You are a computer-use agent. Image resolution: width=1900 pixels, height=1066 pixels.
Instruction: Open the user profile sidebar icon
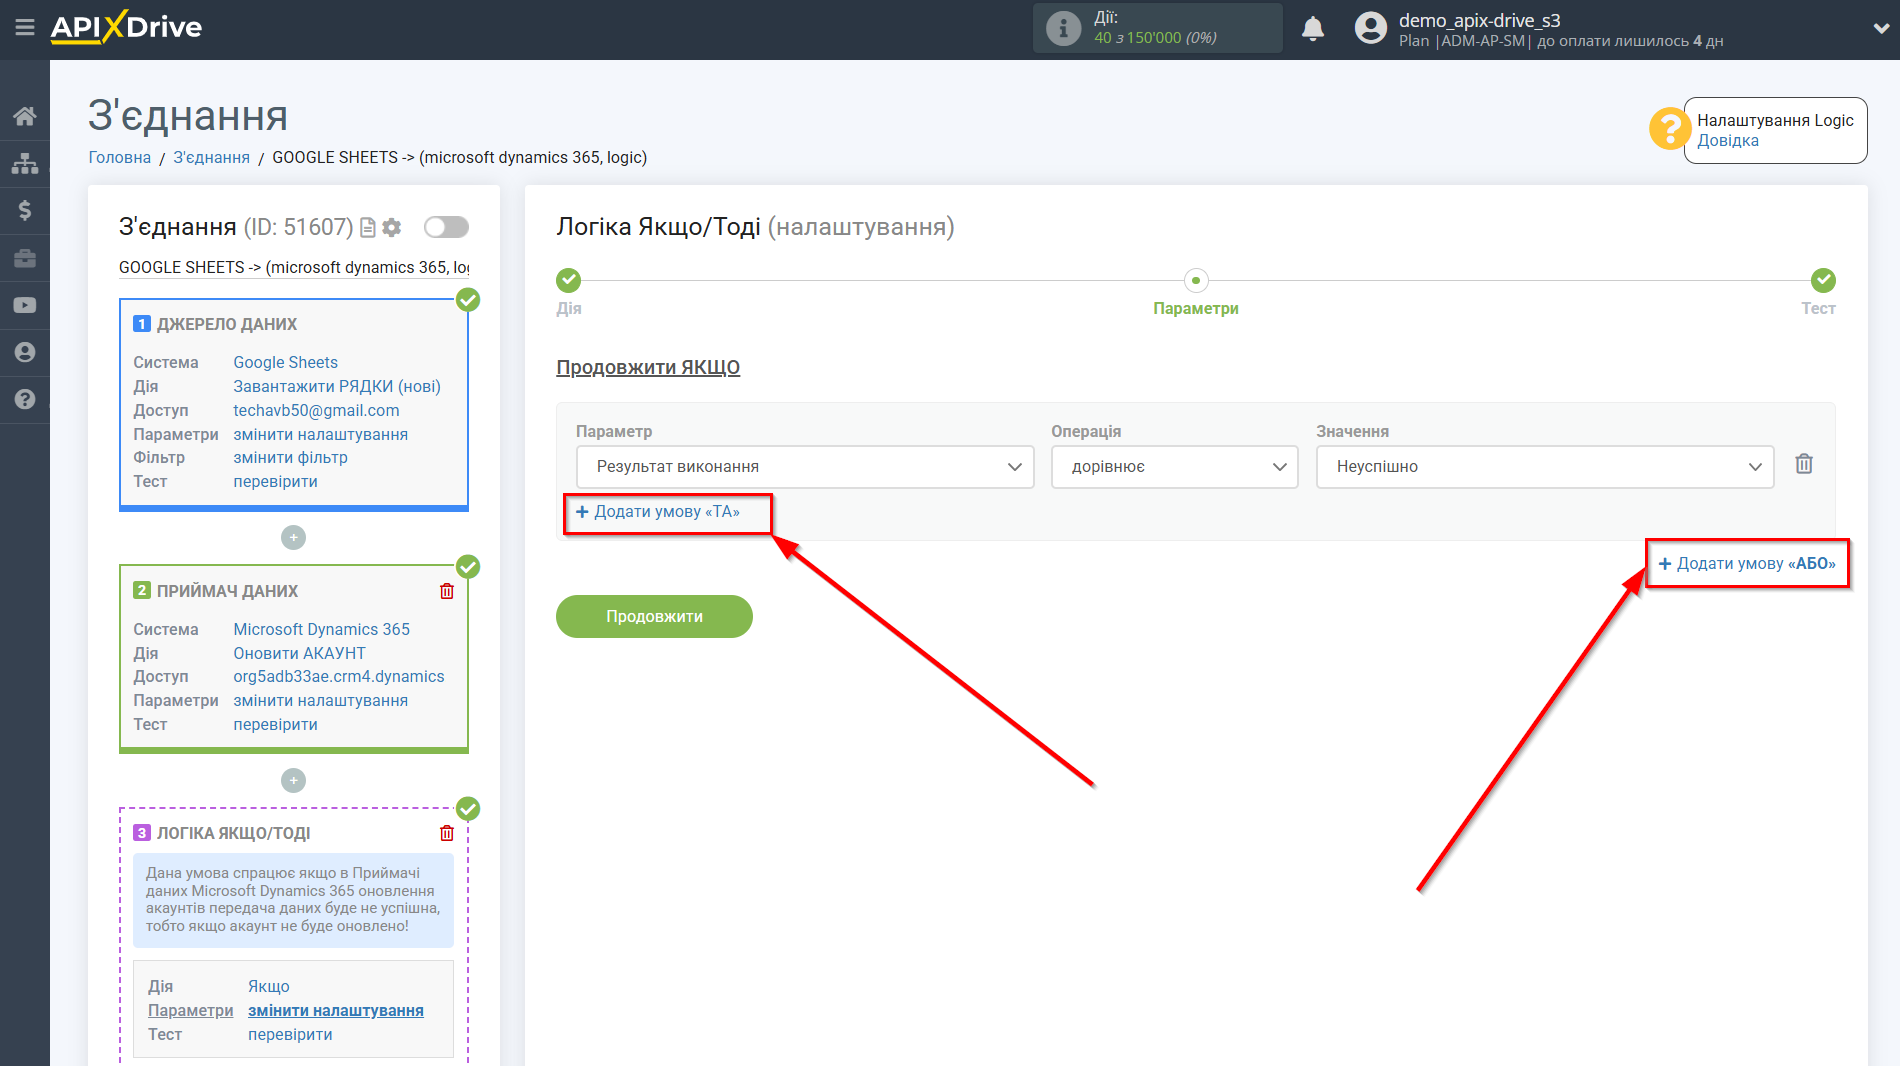pos(25,352)
